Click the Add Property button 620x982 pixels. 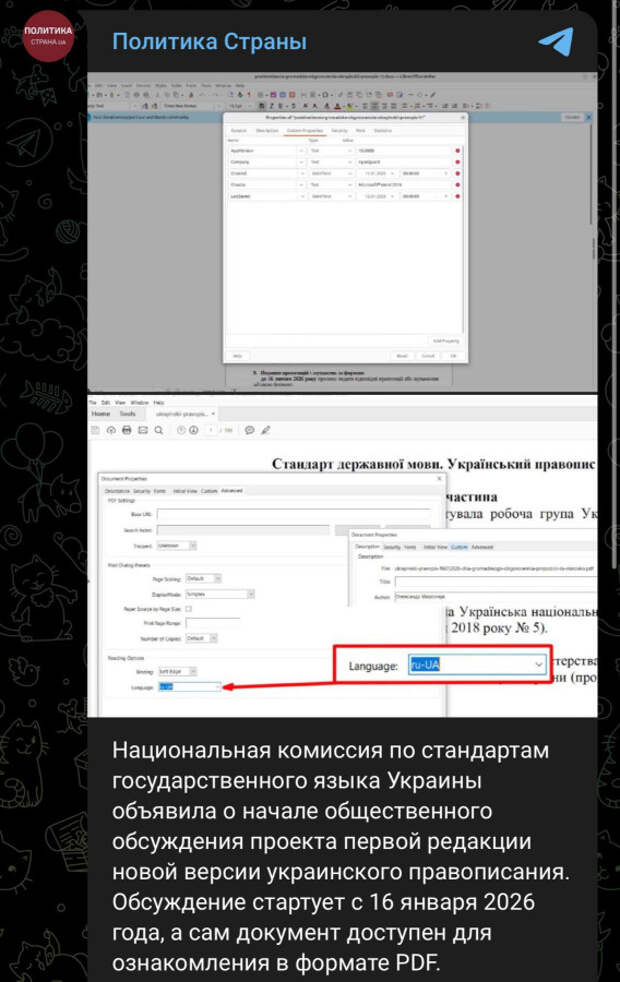point(444,340)
